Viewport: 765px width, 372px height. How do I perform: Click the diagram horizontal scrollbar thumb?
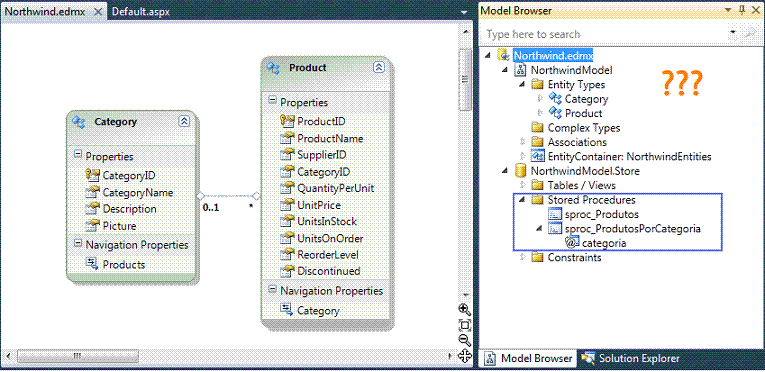77,356
